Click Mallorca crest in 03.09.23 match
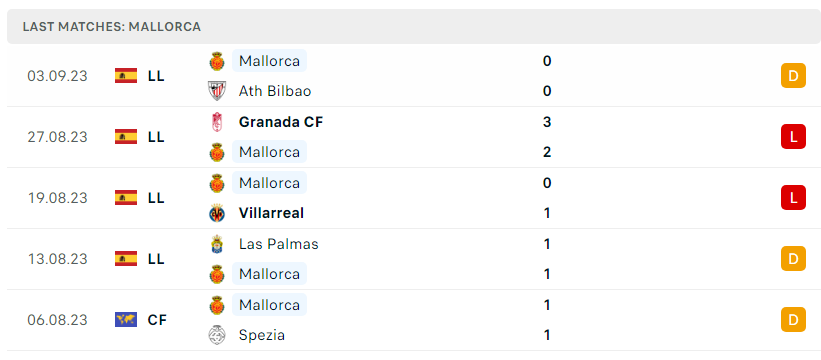The width and height of the screenshot is (821, 360). click(x=217, y=61)
